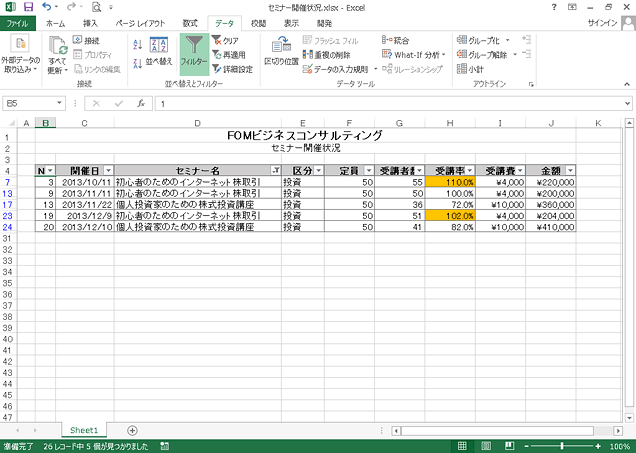The image size is (636, 453).
Task: Sort ascending with the A-Z icon
Action: click(138, 44)
